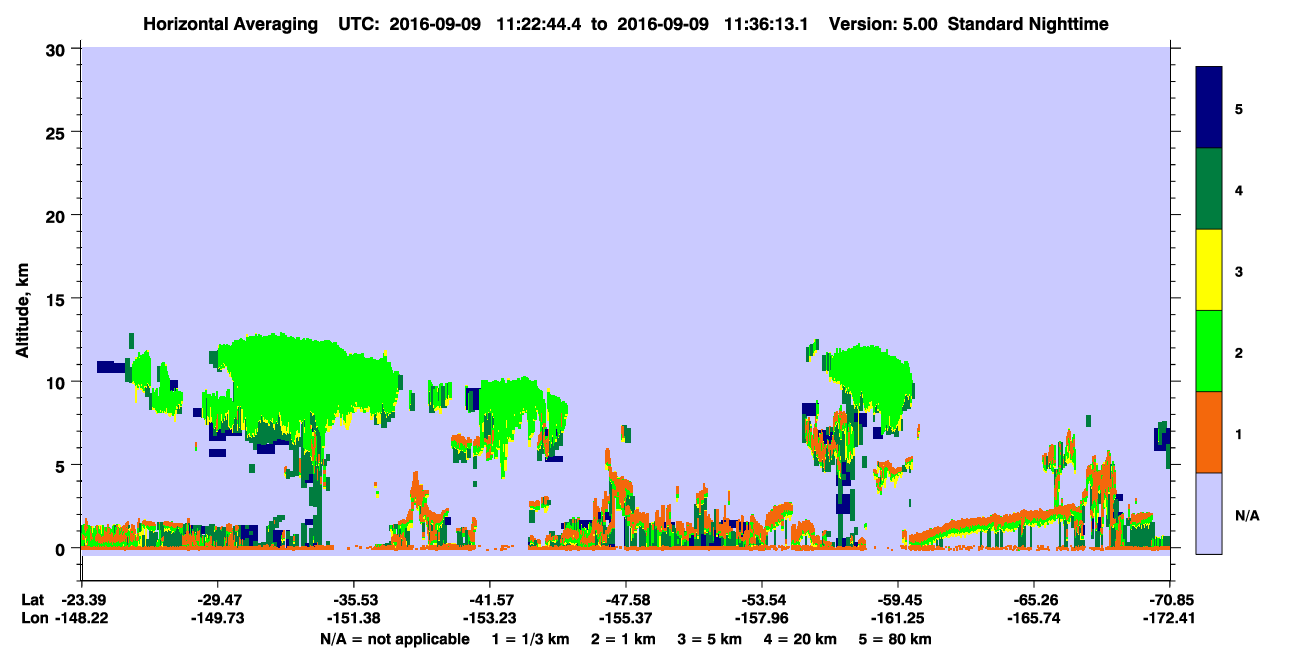Click longitude value -165.74
Viewport: 1300px width, 667px height.
(x=1034, y=619)
